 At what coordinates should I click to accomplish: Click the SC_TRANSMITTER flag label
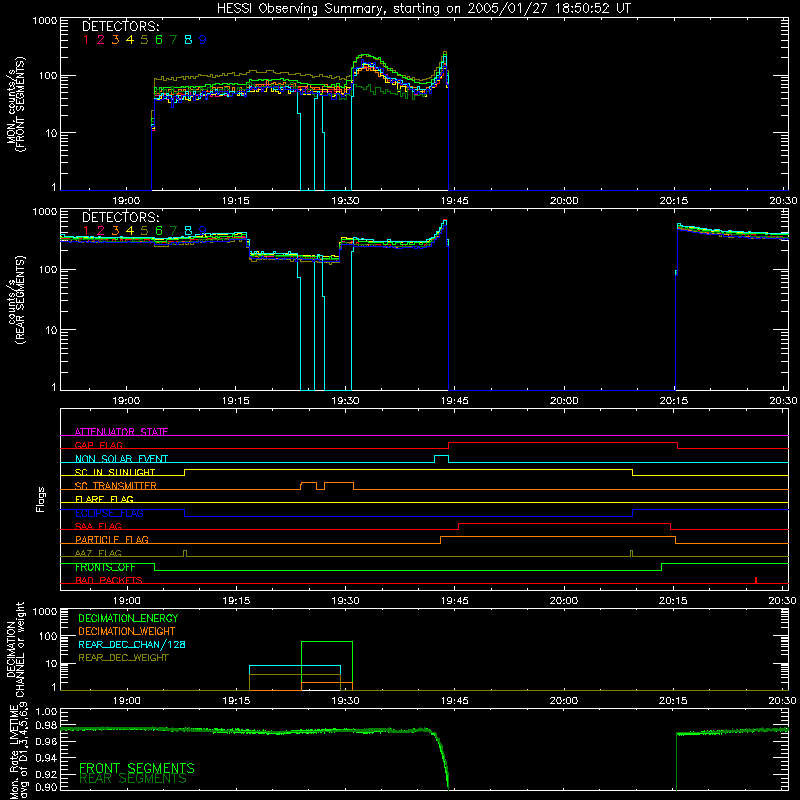(116, 485)
